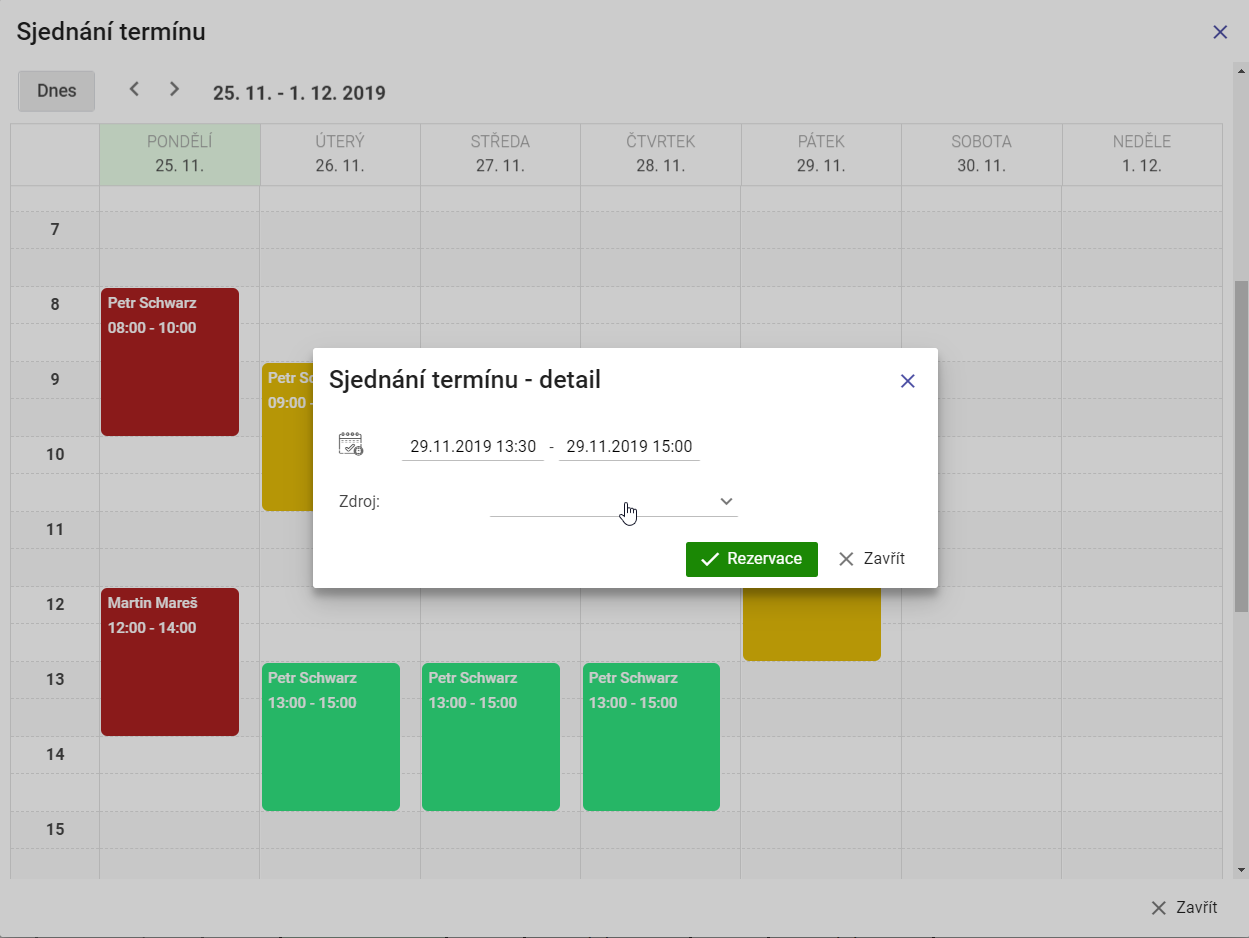
Task: Open Wednesday's green Petr Schwarz 13:00 event
Action: point(490,737)
